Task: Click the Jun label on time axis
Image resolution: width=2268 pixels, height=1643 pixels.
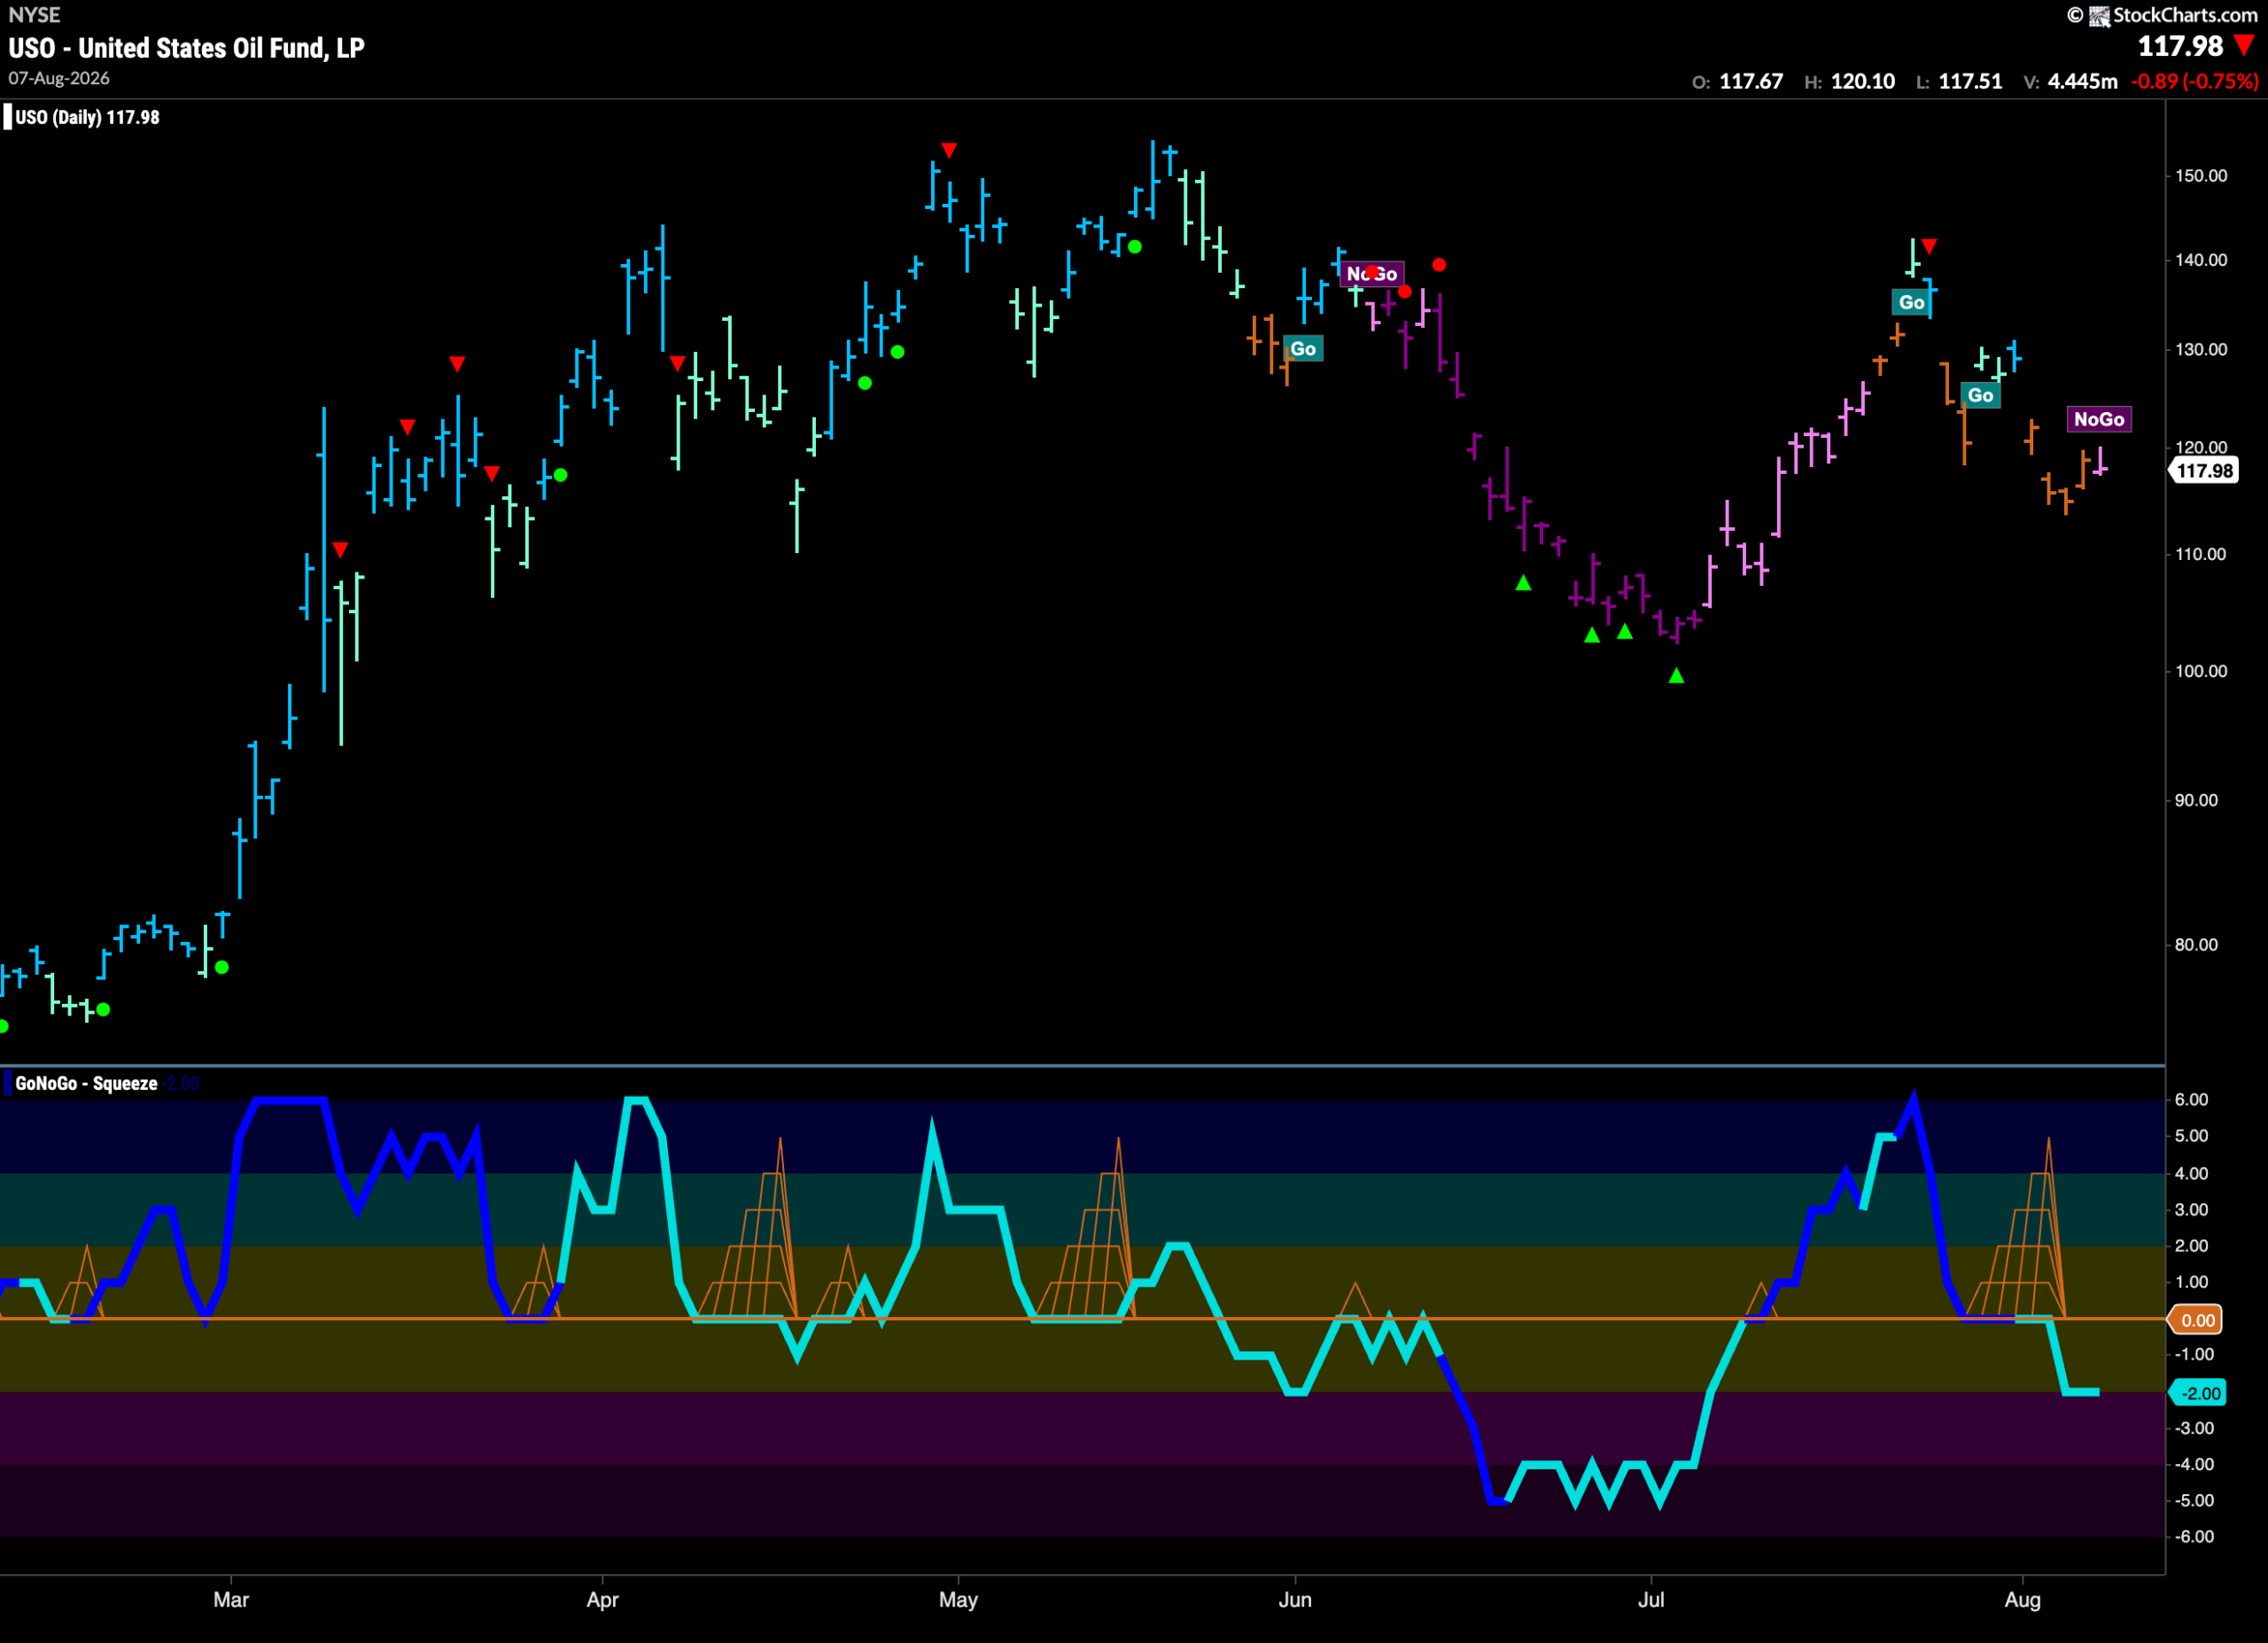Action: tap(1295, 1599)
